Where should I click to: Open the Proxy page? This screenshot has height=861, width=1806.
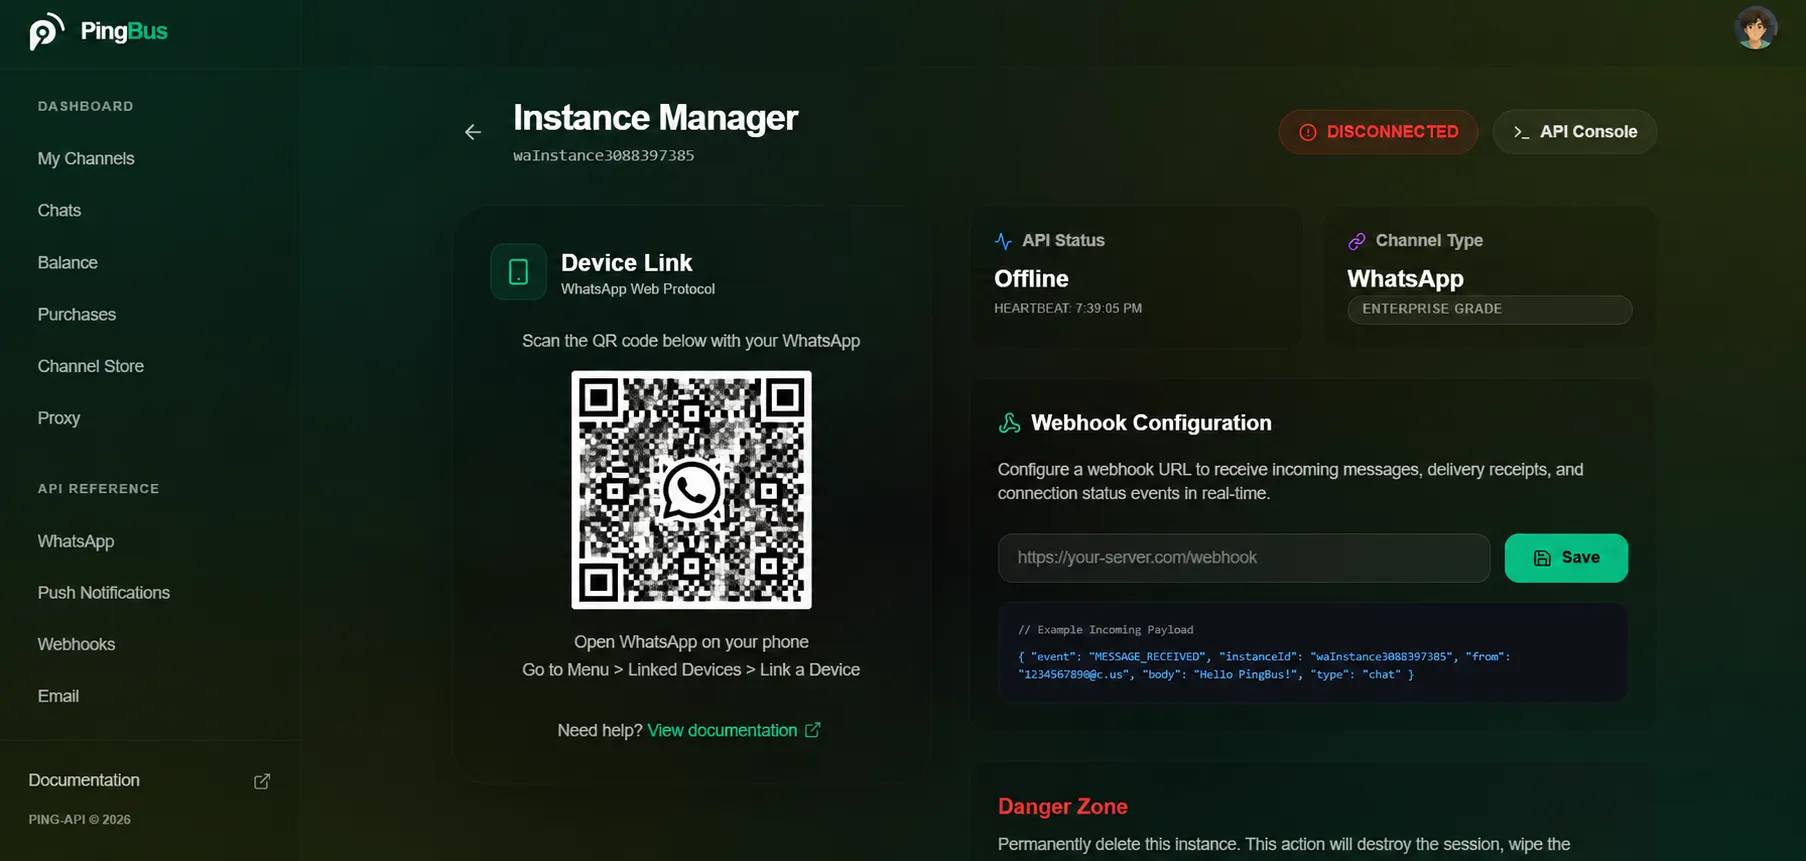click(x=58, y=418)
